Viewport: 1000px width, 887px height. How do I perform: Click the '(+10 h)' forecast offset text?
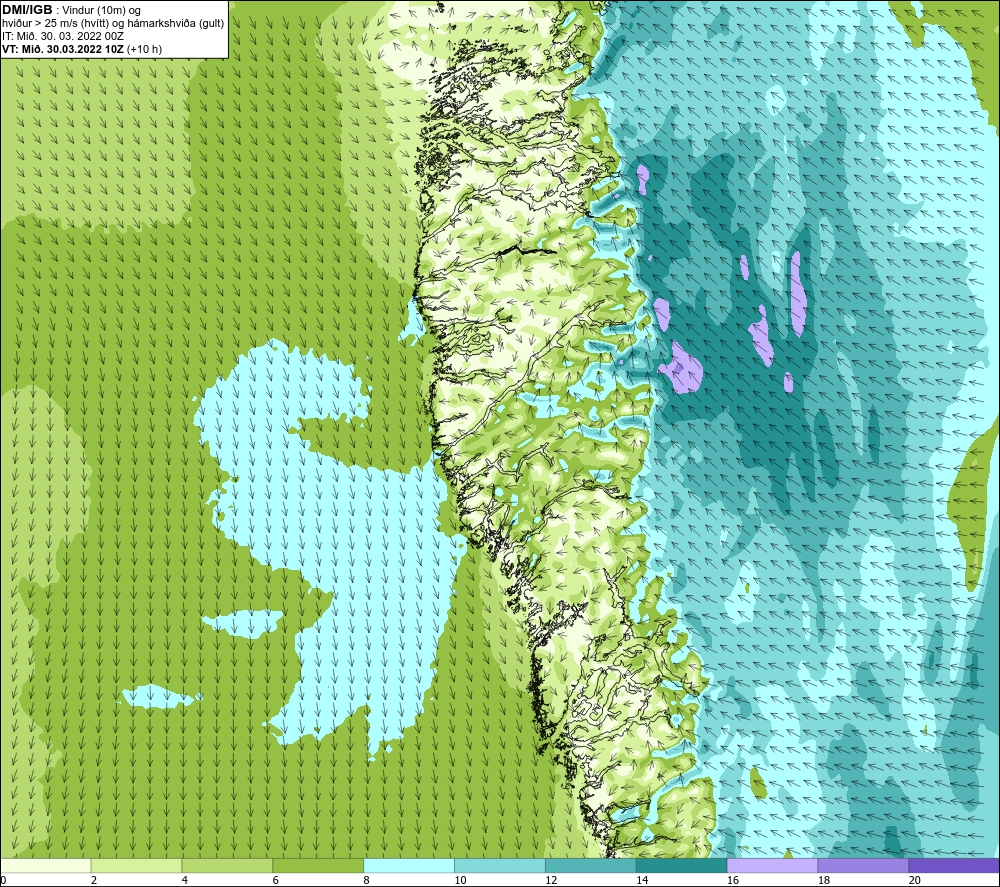point(144,49)
